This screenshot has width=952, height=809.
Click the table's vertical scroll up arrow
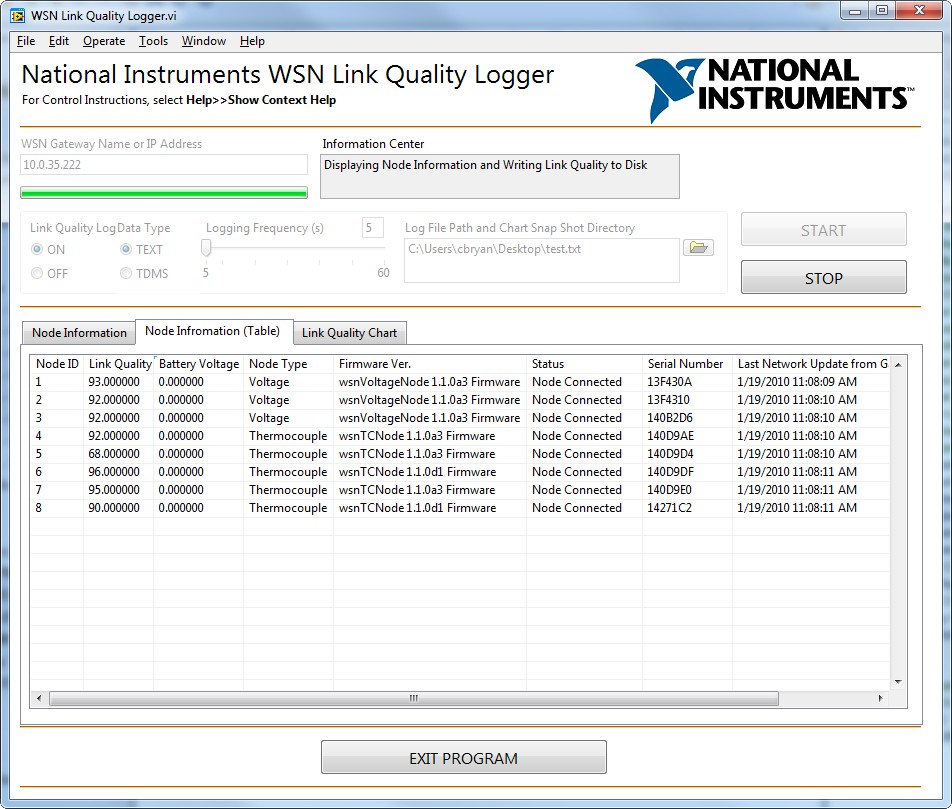[x=898, y=364]
